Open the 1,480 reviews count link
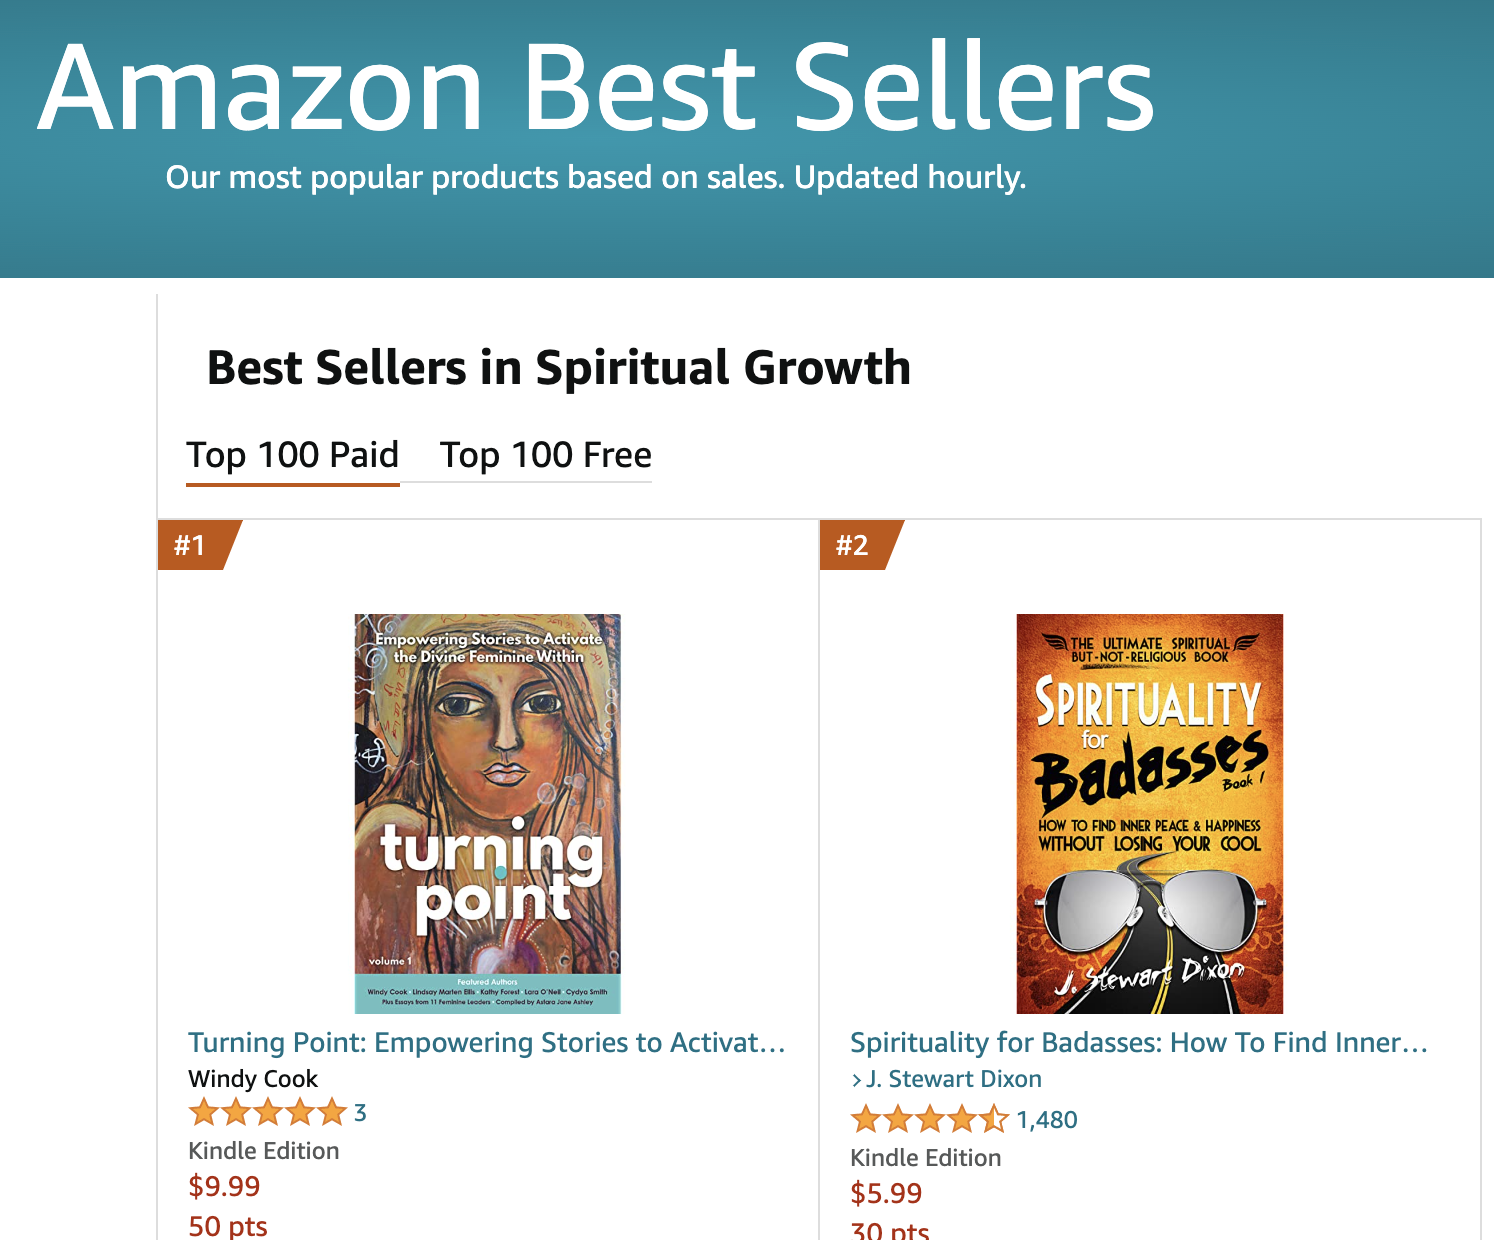 pos(1047,1120)
